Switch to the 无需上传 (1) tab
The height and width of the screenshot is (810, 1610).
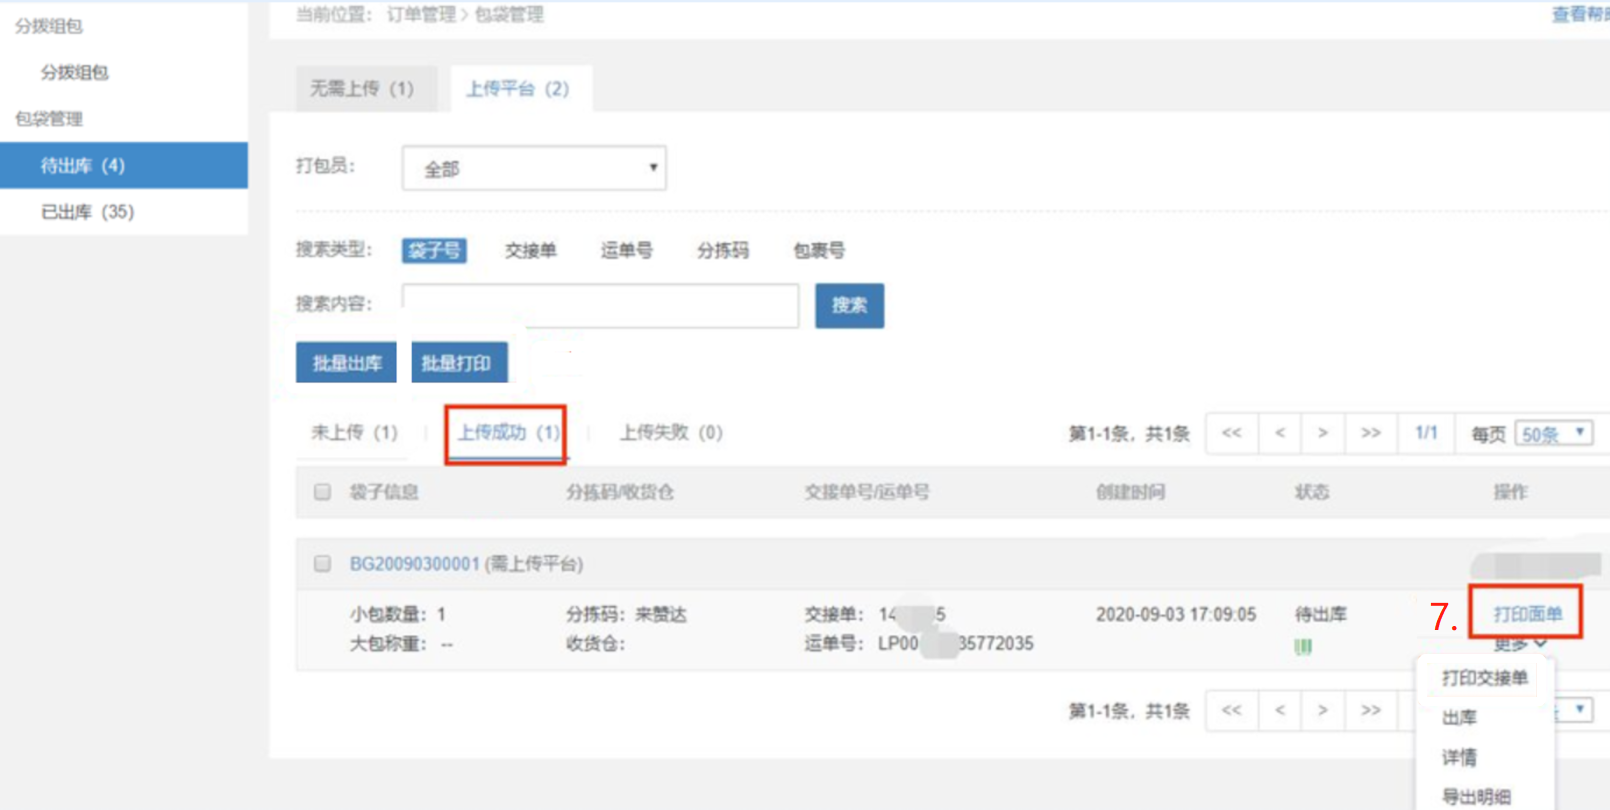(362, 89)
